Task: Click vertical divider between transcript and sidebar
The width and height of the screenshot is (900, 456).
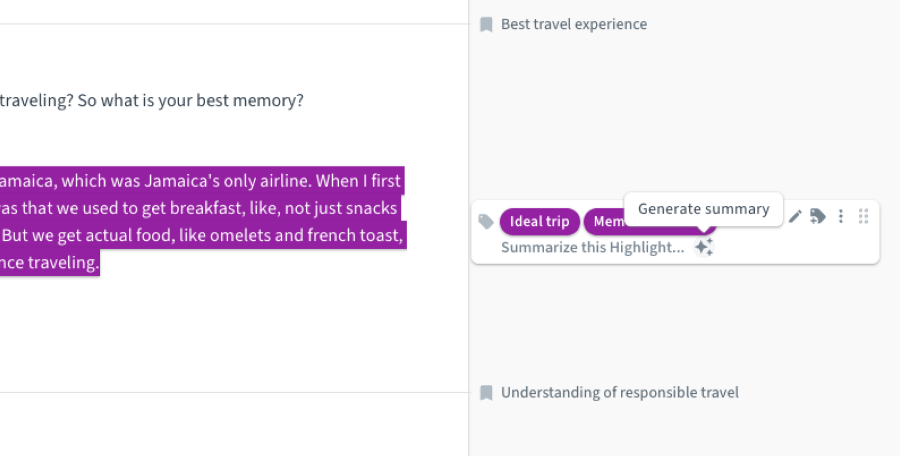Action: tap(468, 320)
